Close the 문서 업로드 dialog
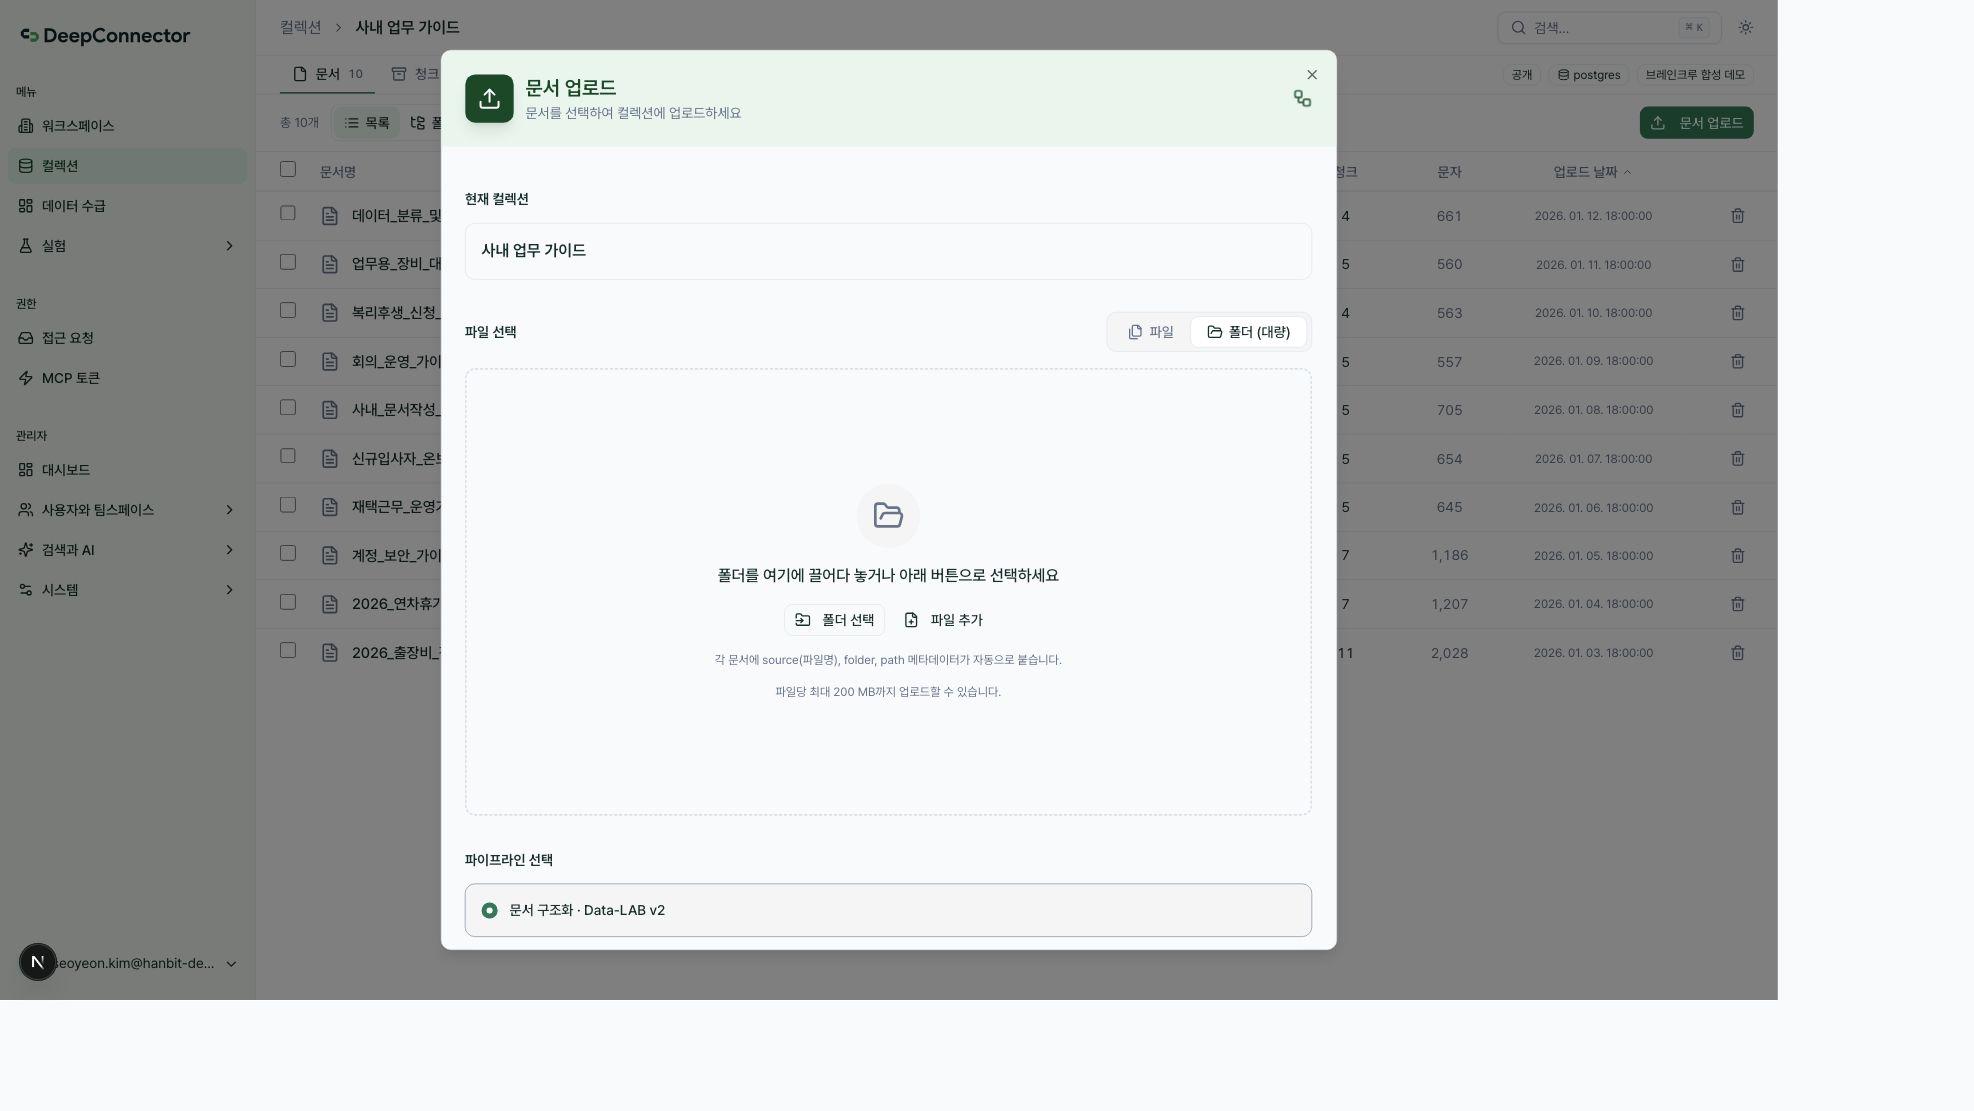The image size is (1974, 1111). point(1312,75)
